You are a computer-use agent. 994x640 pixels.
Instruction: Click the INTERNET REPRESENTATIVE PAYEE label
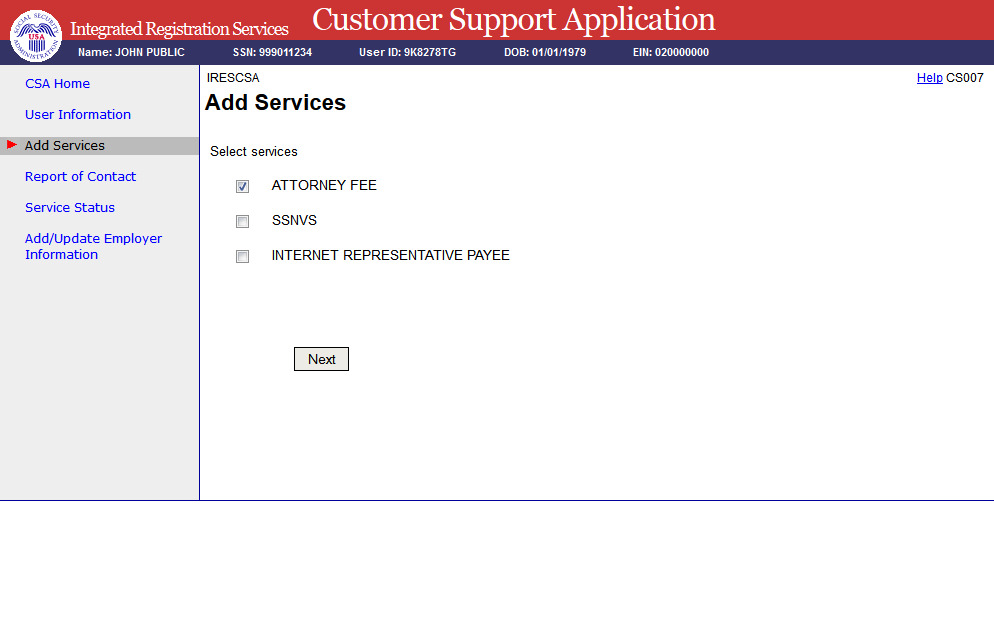pos(390,256)
